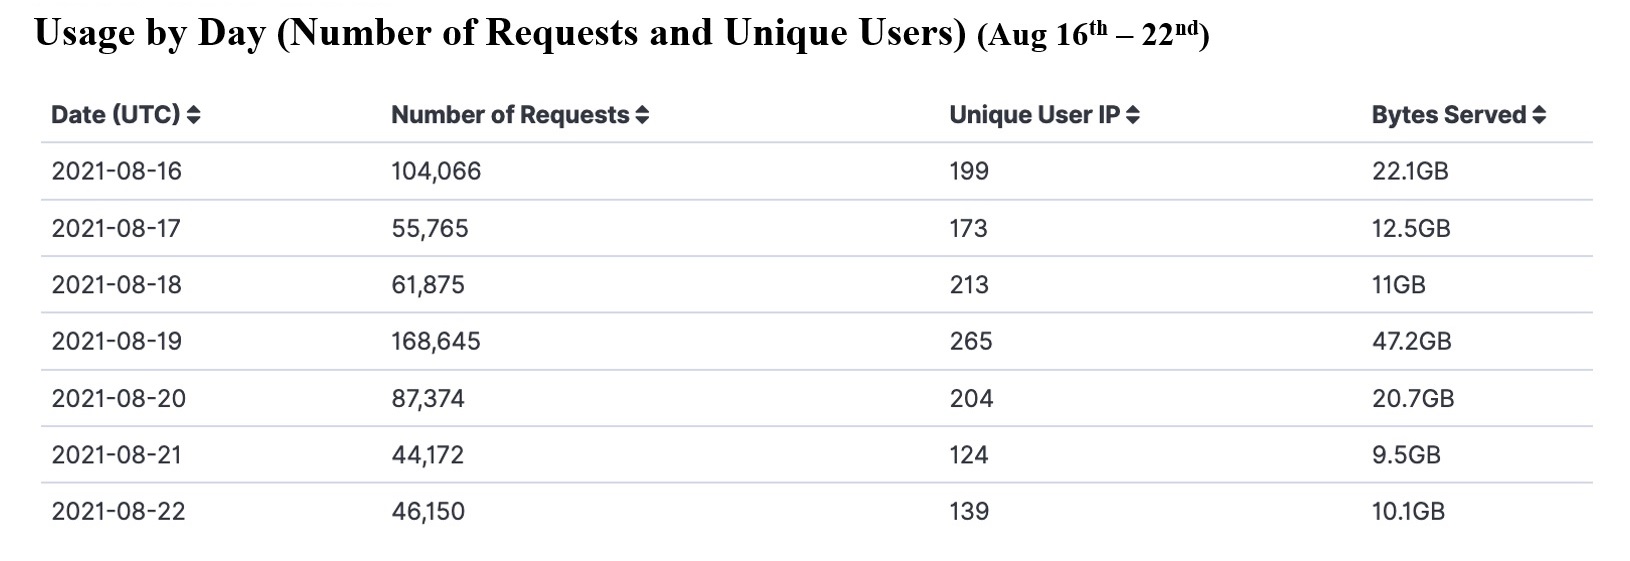Select the 2021-08-18 date cell
The height and width of the screenshot is (561, 1630).
117,285
